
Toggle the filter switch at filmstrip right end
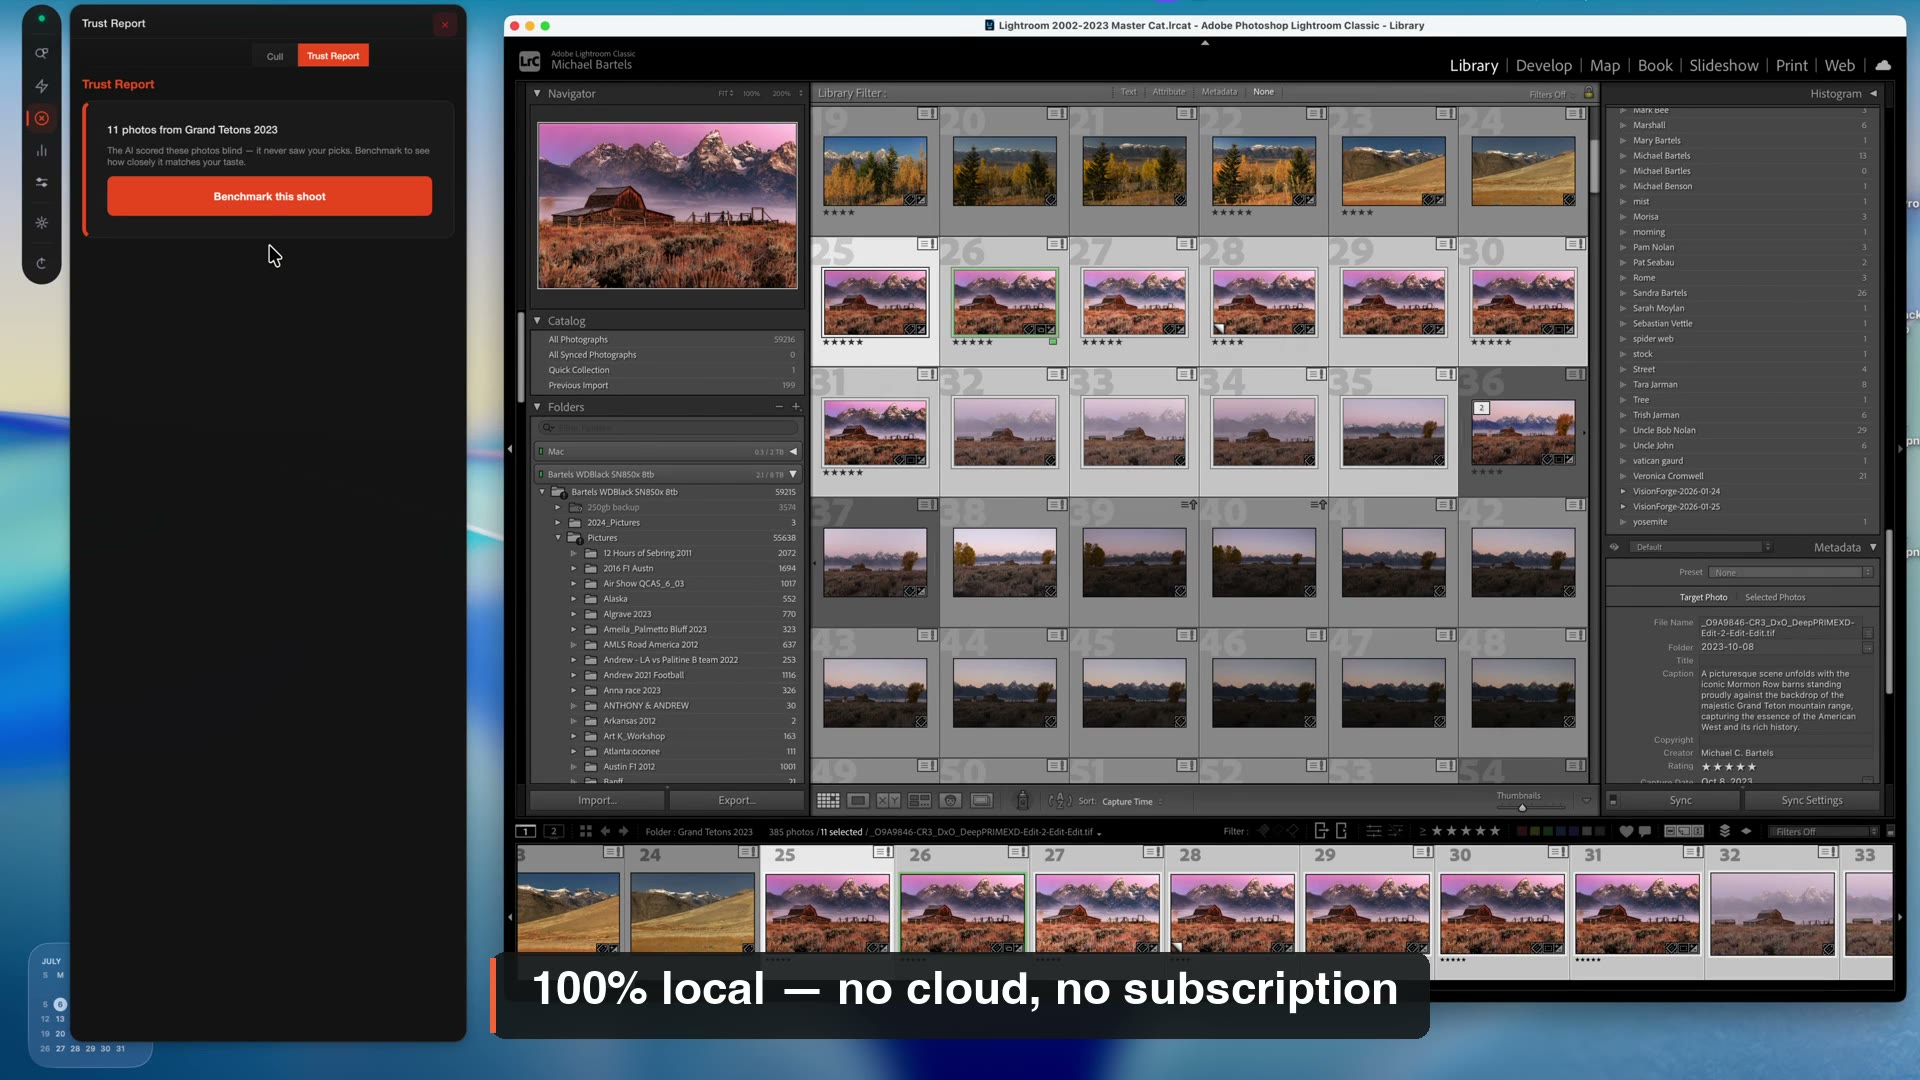coord(1890,831)
